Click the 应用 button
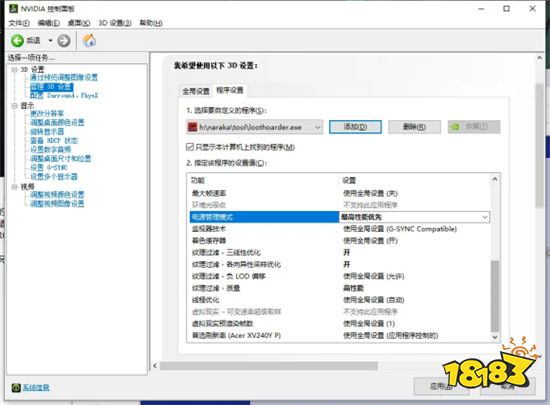This screenshot has width=550, height=405. click(441, 386)
